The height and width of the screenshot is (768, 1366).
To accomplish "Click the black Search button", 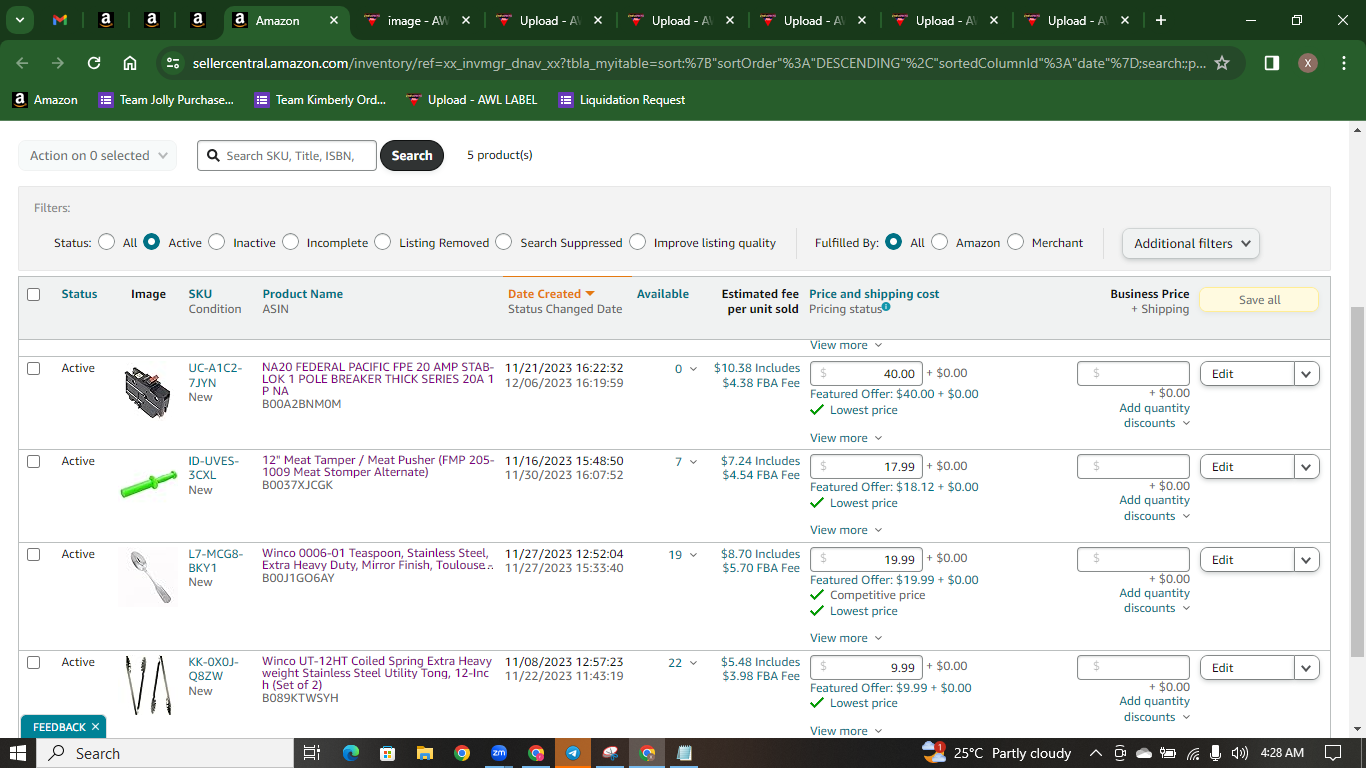I will click(x=412, y=155).
